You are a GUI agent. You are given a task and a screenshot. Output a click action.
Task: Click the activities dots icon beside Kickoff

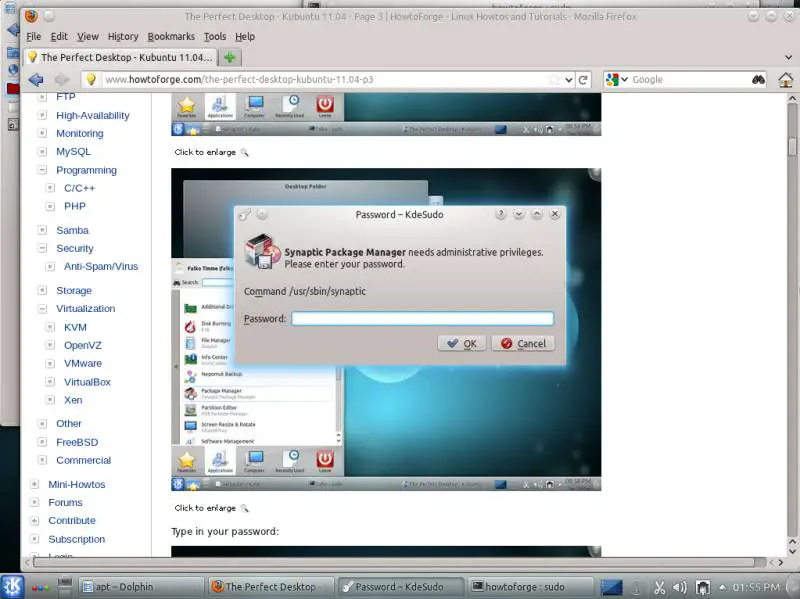40,588
